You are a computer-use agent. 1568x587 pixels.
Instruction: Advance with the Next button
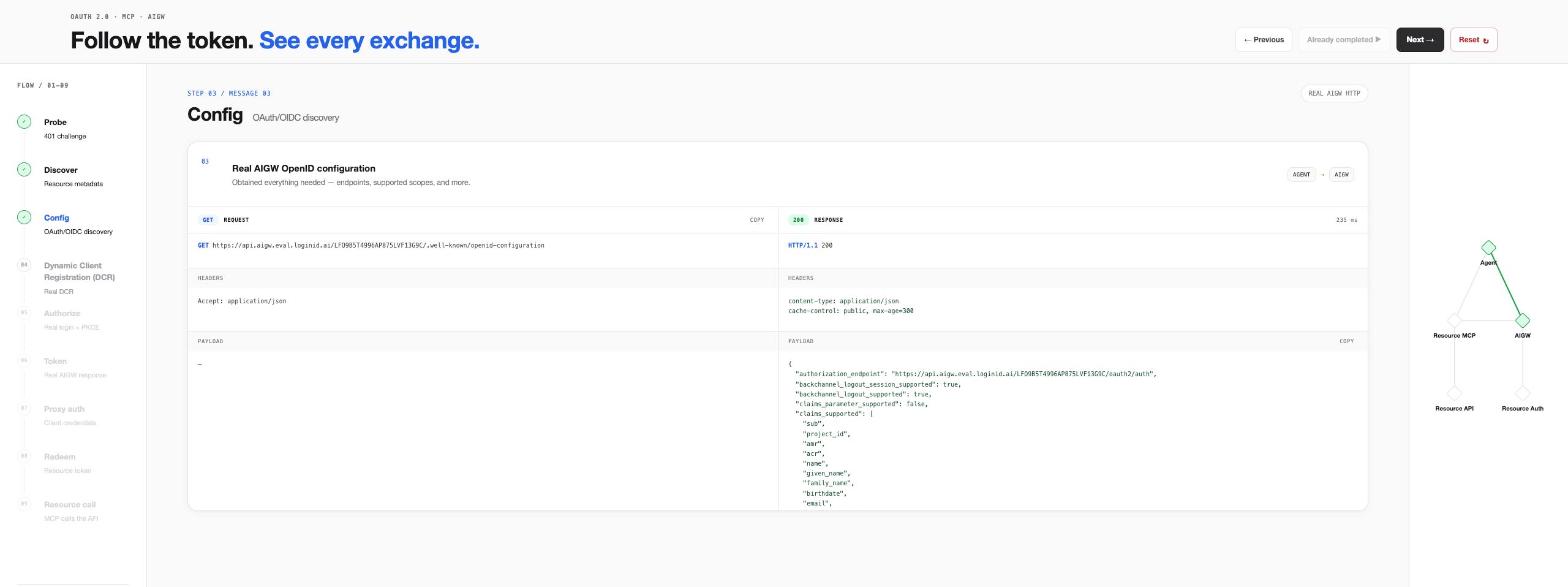(1420, 40)
